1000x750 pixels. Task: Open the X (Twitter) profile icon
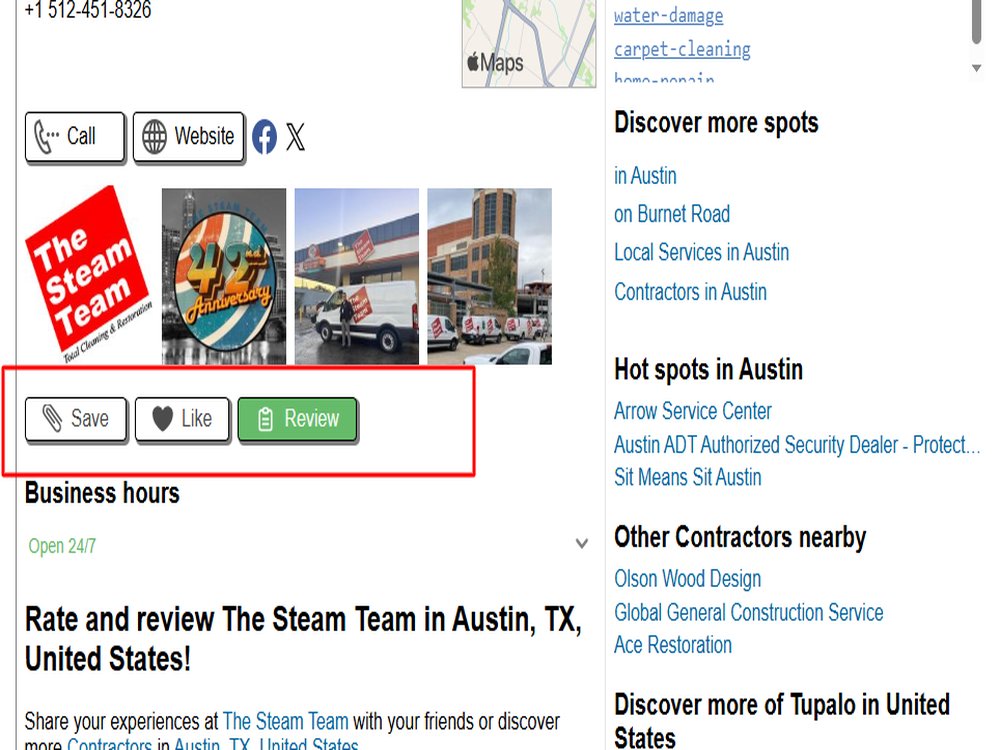pos(295,136)
